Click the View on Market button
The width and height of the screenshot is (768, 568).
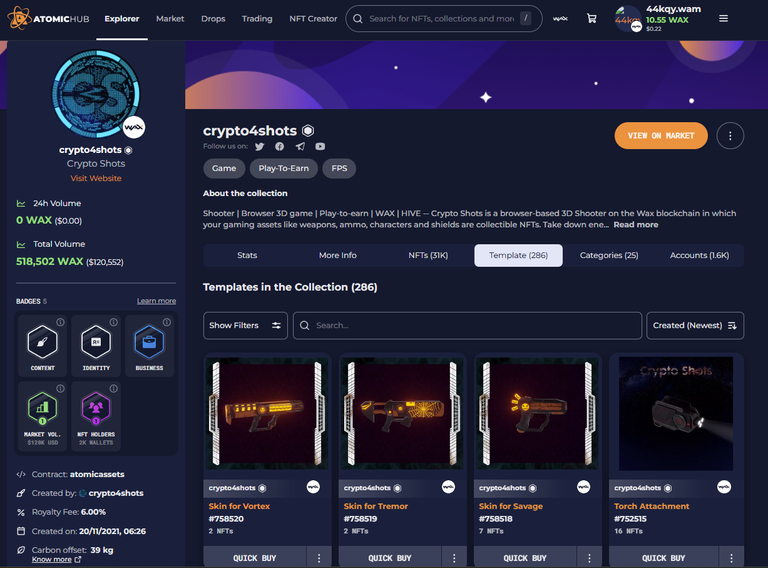[661, 136]
